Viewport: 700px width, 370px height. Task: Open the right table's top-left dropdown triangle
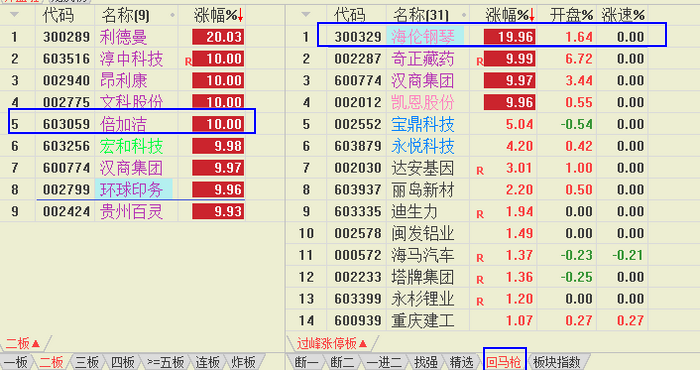coord(305,15)
